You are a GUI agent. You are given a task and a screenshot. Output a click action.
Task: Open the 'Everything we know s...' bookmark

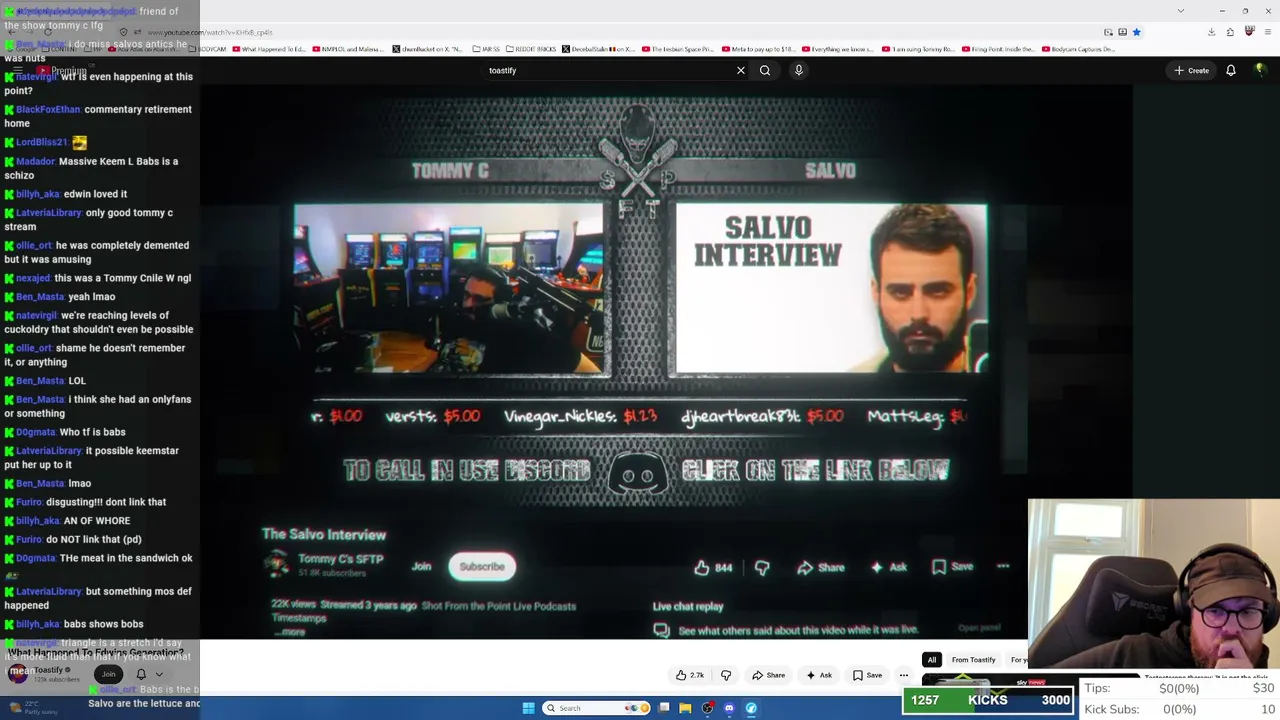pos(837,49)
